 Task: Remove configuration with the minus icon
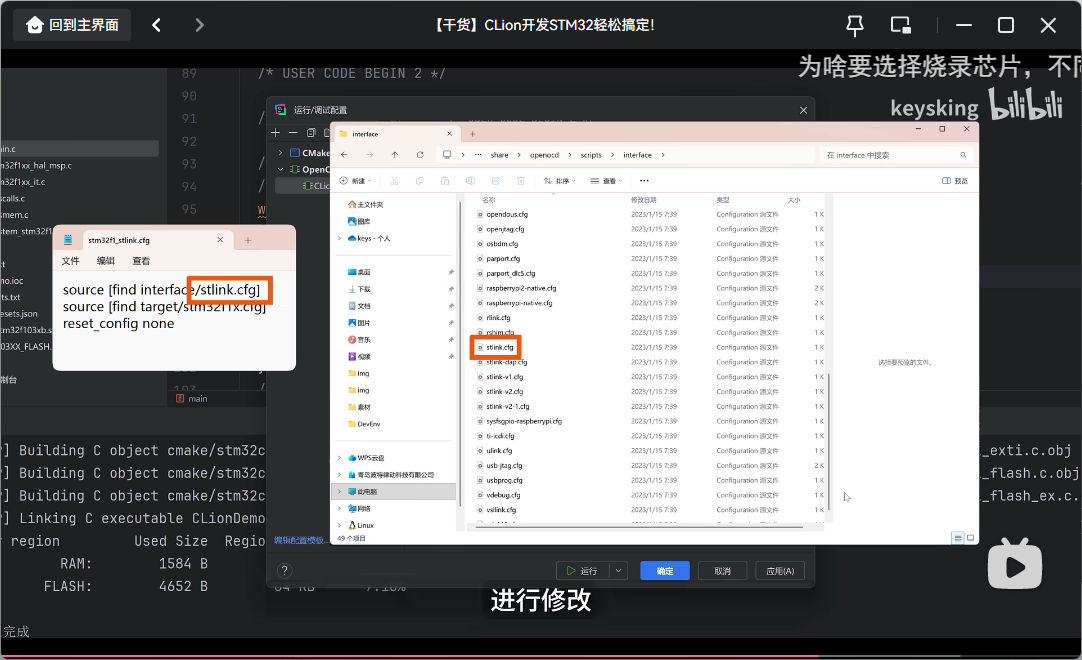click(x=293, y=133)
